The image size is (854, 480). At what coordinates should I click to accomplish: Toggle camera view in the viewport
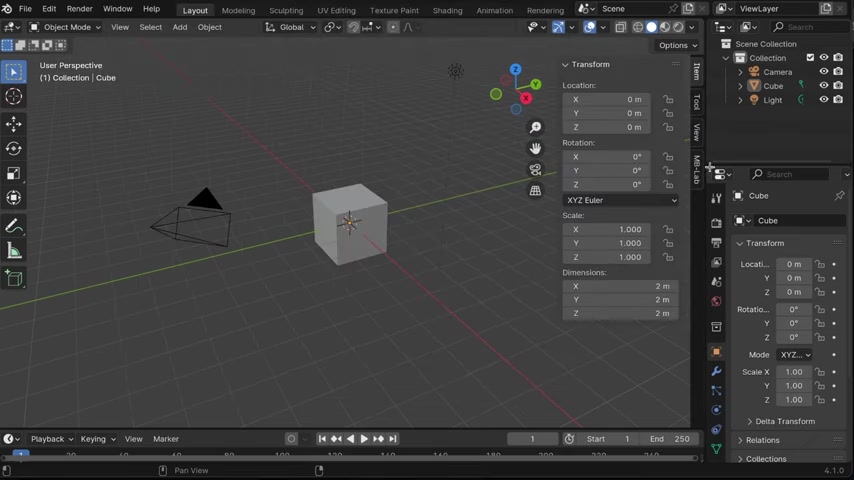(x=536, y=170)
